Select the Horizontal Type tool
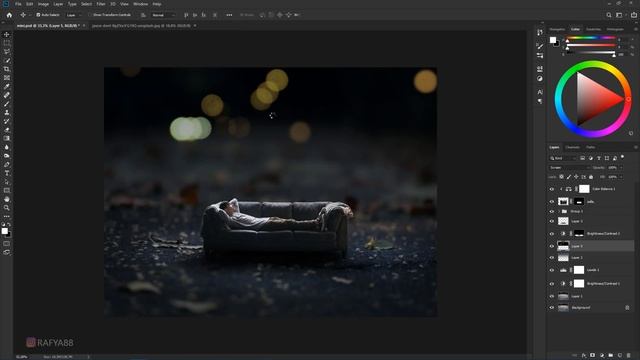 [7, 173]
